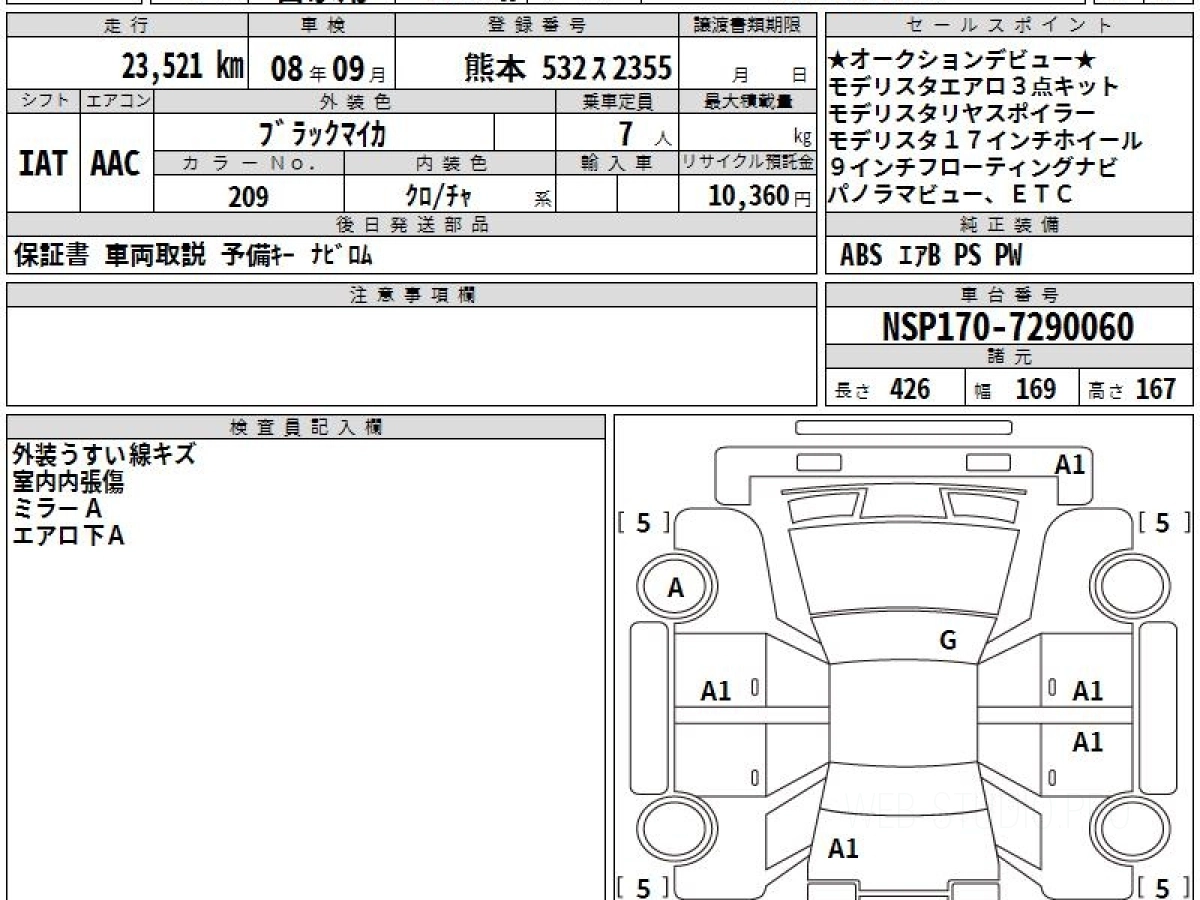Click the 登録番号 header
The width and height of the screenshot is (1200, 900).
coord(538,26)
